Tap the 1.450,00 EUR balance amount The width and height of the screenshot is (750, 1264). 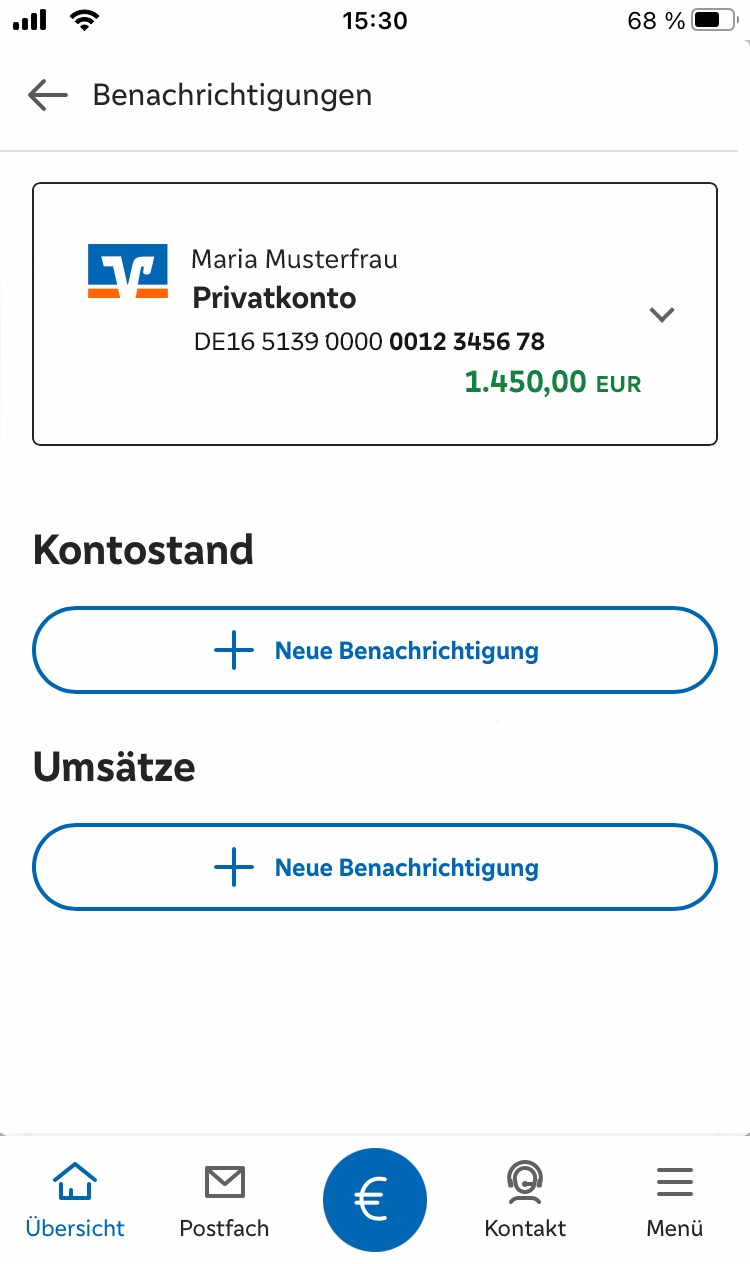[553, 382]
